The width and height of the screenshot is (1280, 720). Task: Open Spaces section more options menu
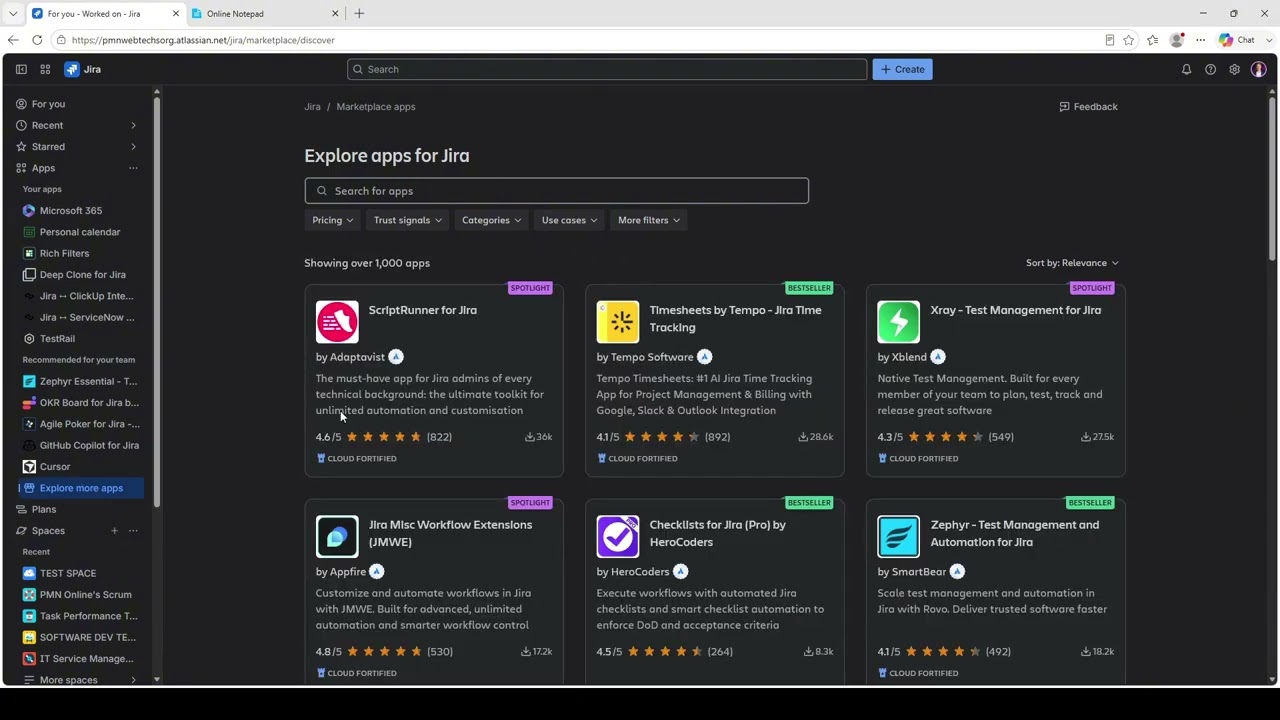pyautogui.click(x=133, y=531)
